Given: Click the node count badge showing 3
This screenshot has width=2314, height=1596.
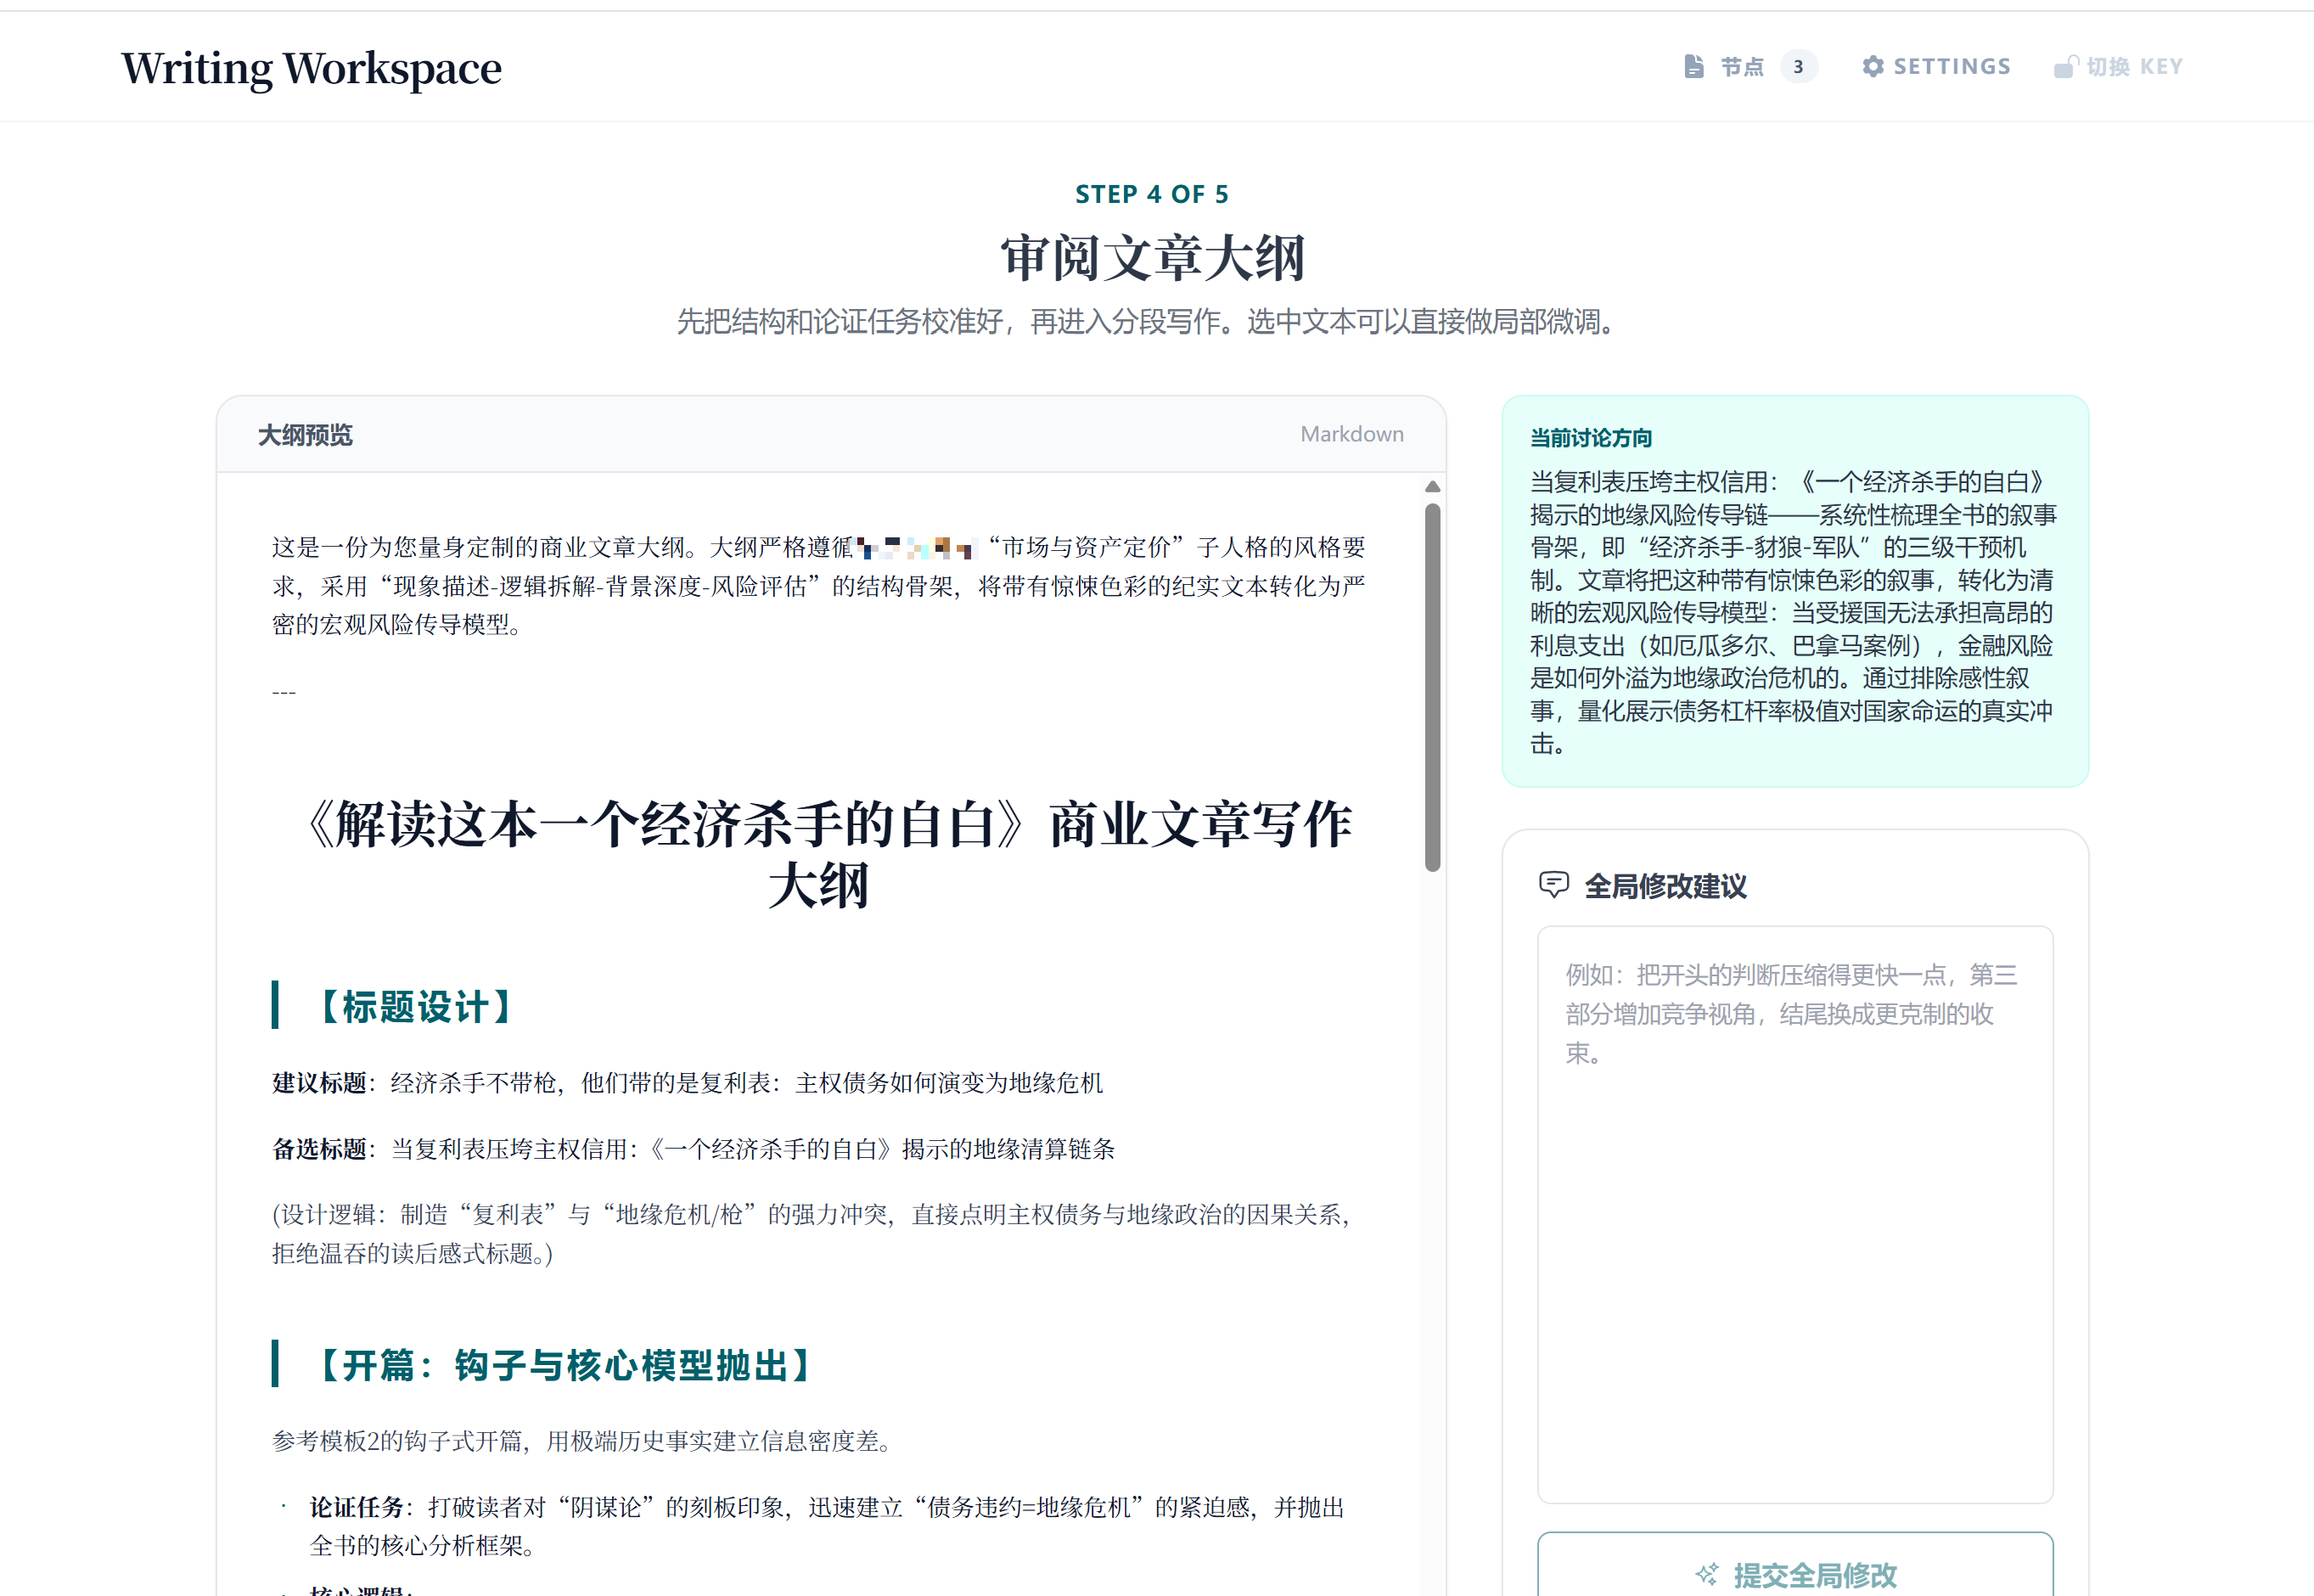Looking at the screenshot, I should click(x=1799, y=66).
